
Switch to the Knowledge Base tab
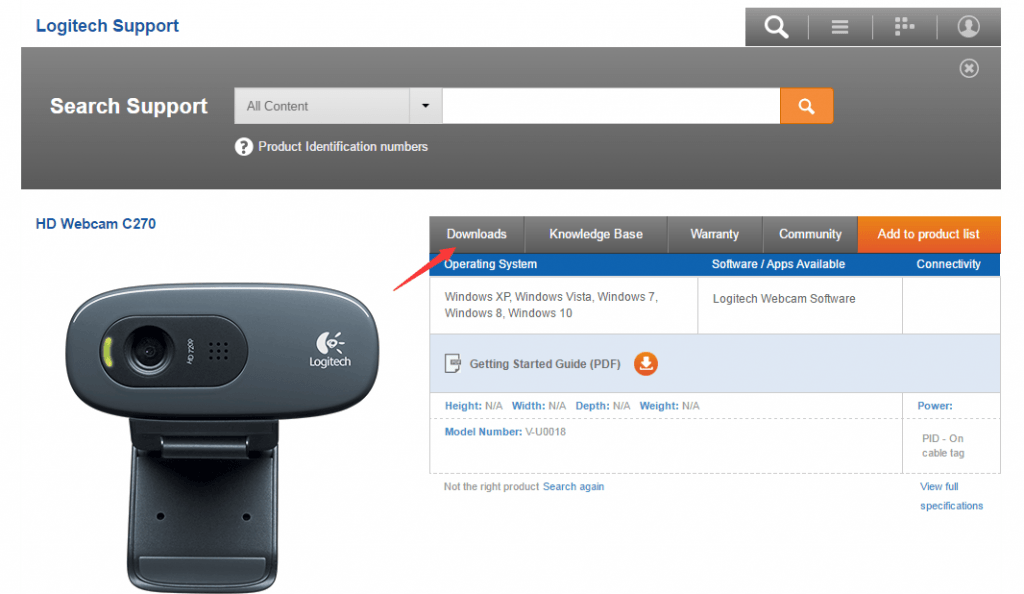tap(595, 234)
